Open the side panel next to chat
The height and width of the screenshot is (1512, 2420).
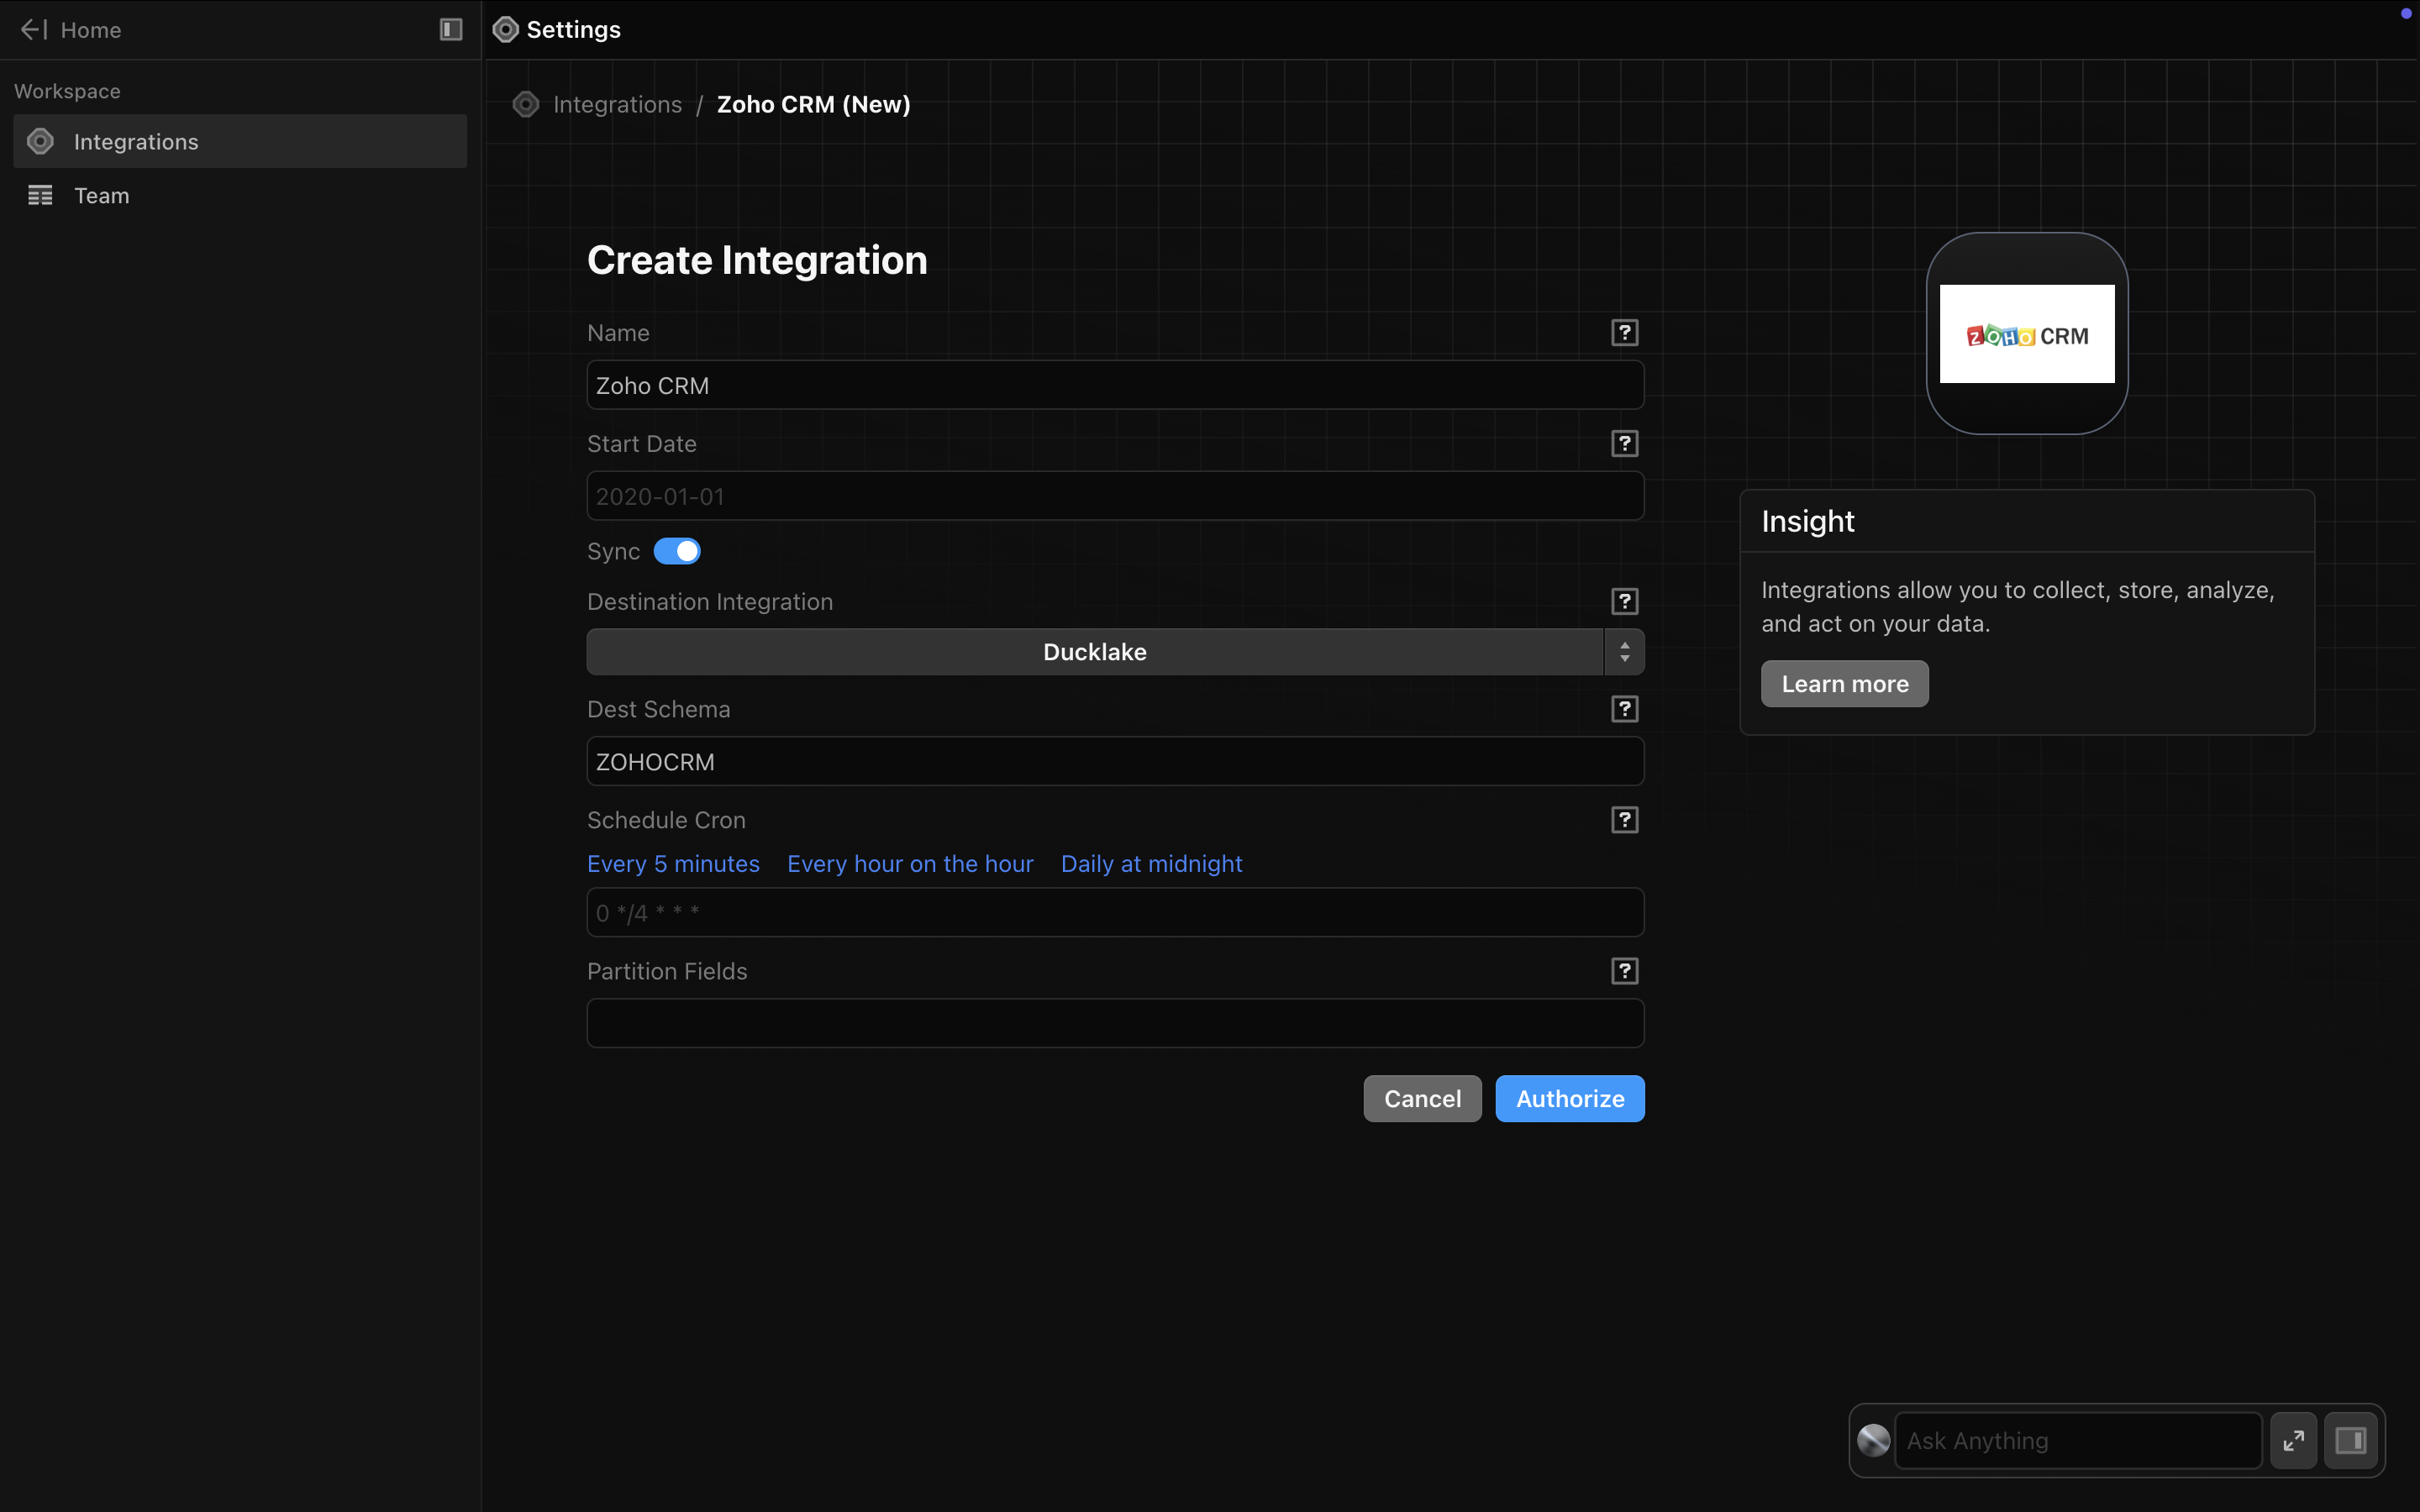(x=2350, y=1440)
